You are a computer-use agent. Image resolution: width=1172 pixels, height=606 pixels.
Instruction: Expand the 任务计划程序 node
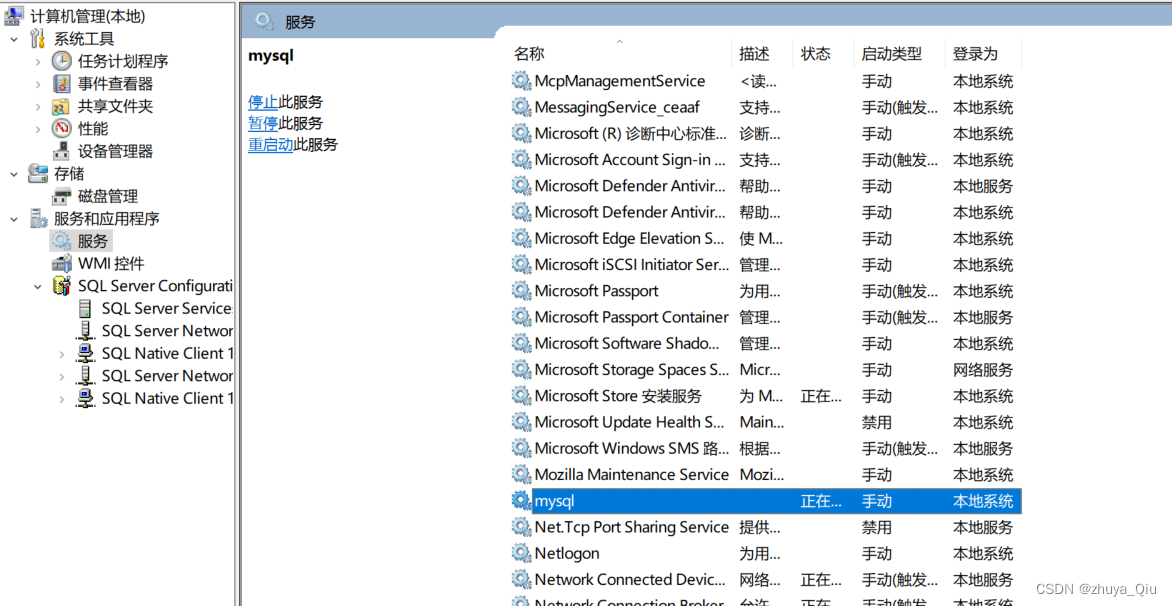point(38,61)
